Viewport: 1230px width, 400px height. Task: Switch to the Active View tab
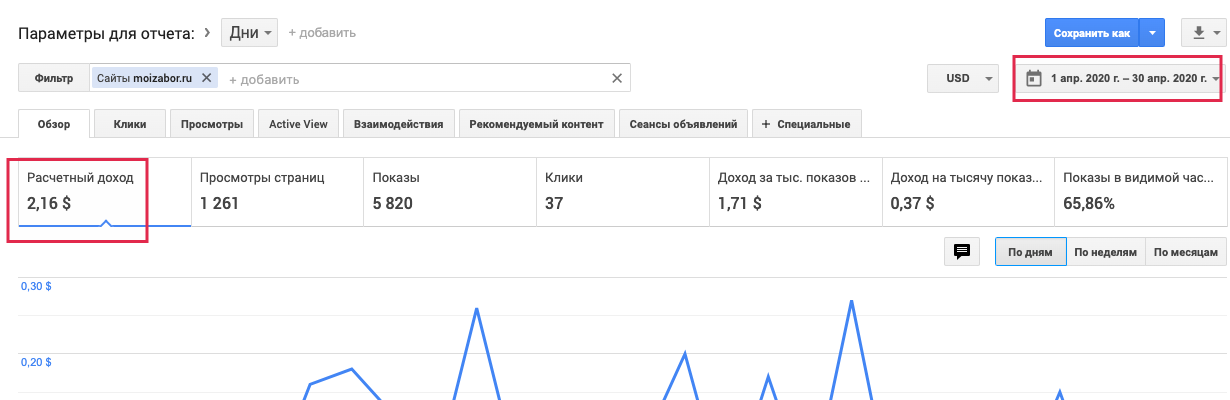tap(298, 124)
